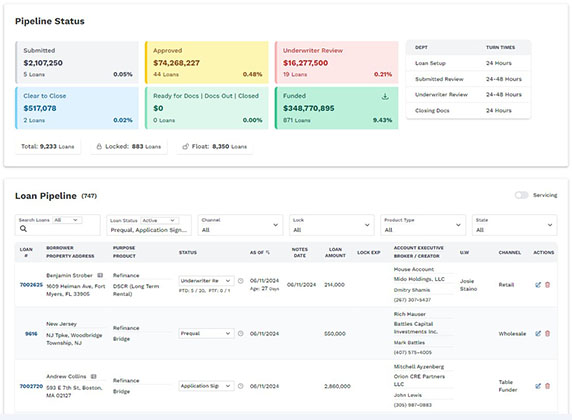Click the search magnifier icon

click(x=23, y=229)
